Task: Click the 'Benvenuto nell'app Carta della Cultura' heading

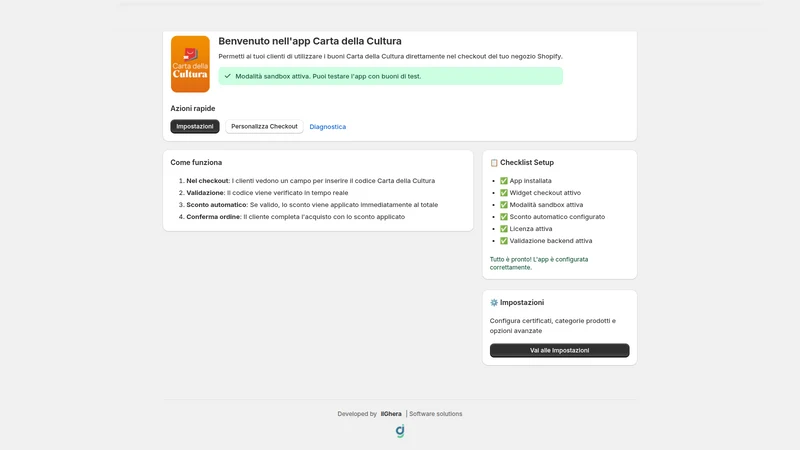Action: [x=310, y=41]
